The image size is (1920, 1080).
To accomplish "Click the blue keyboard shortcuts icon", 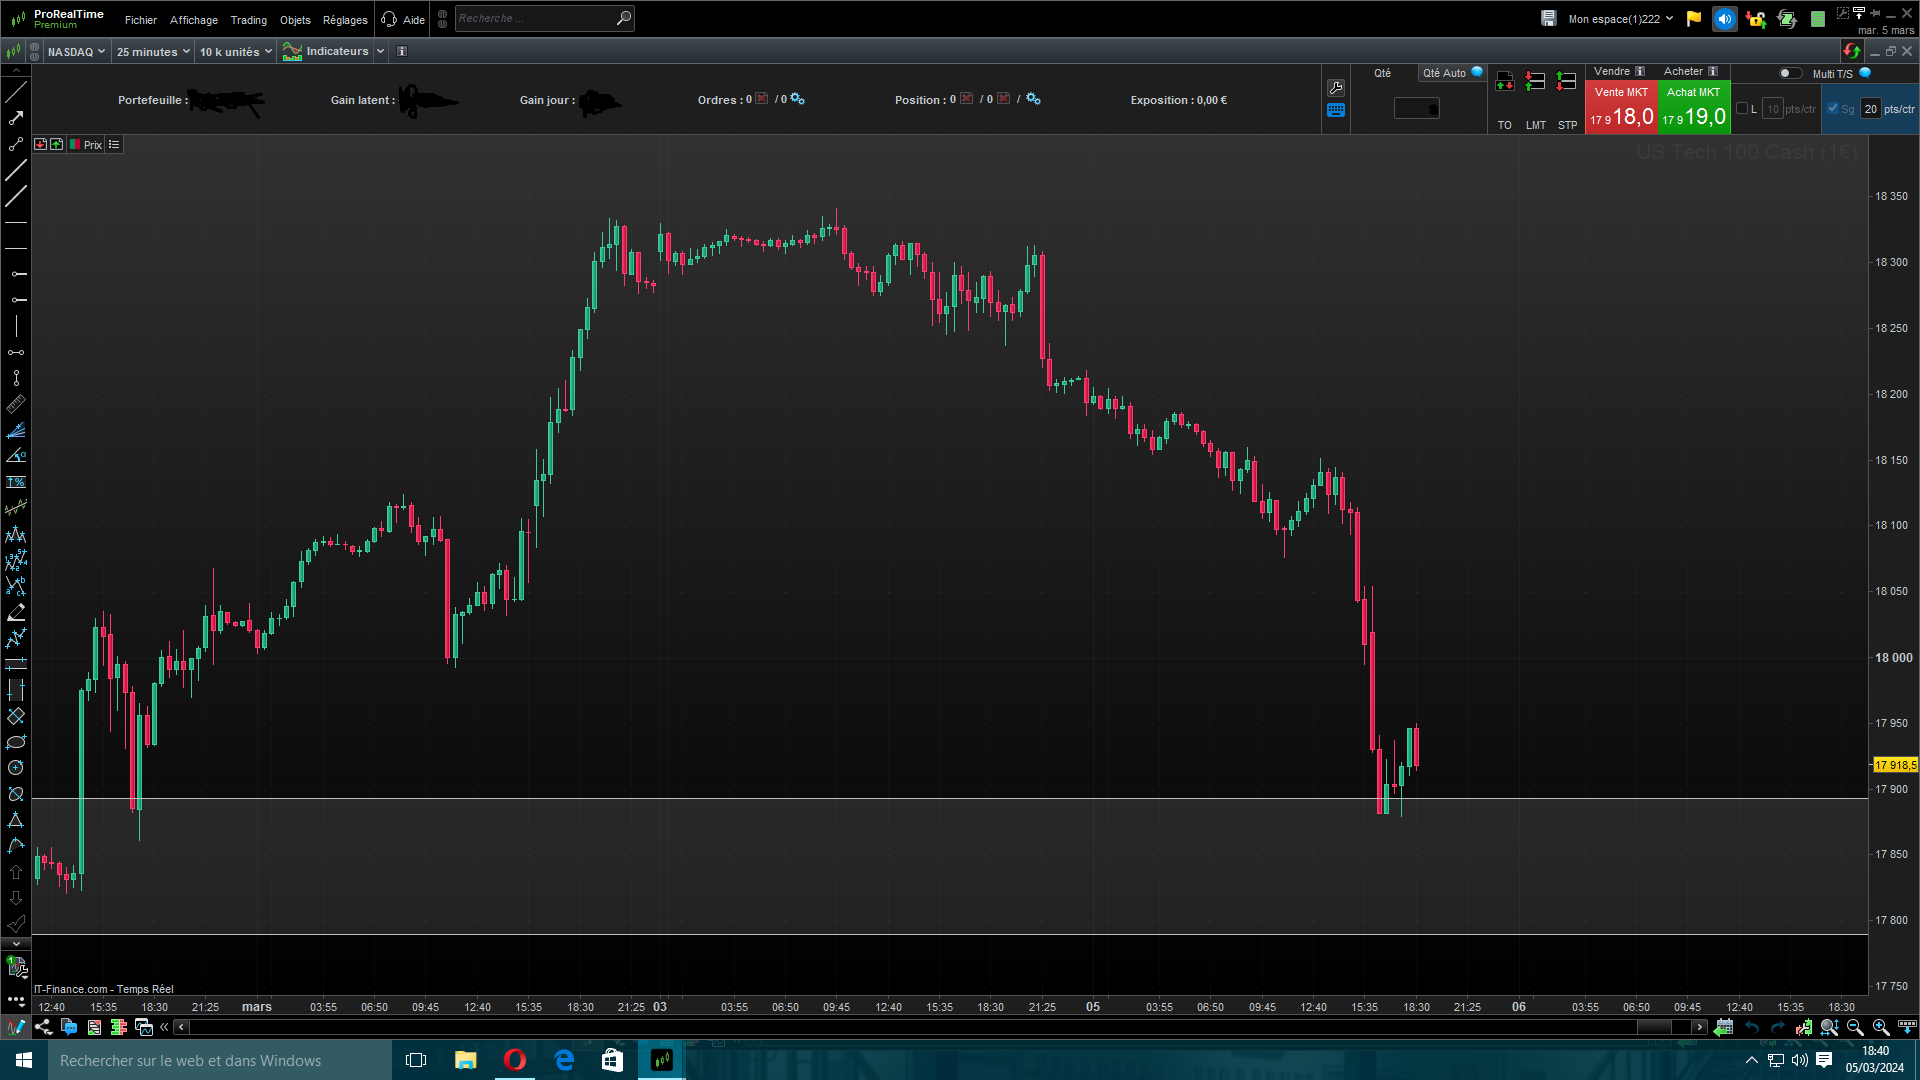I will 1336,110.
